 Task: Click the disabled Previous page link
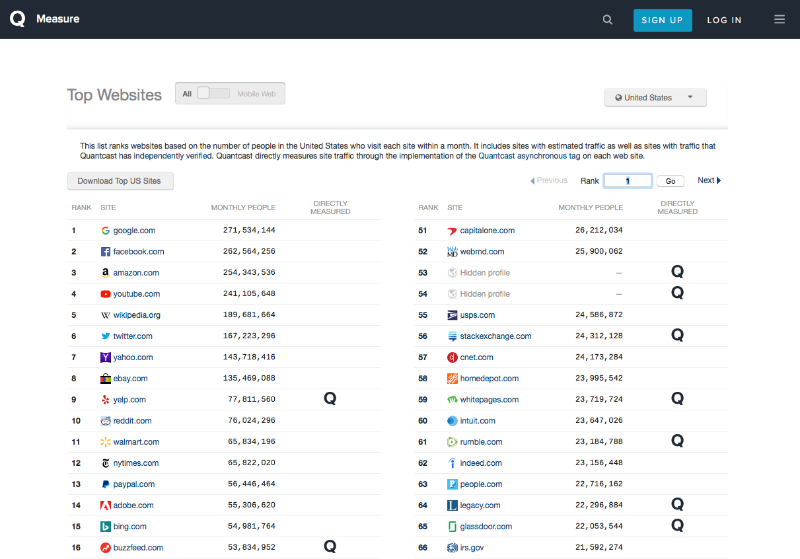click(548, 181)
